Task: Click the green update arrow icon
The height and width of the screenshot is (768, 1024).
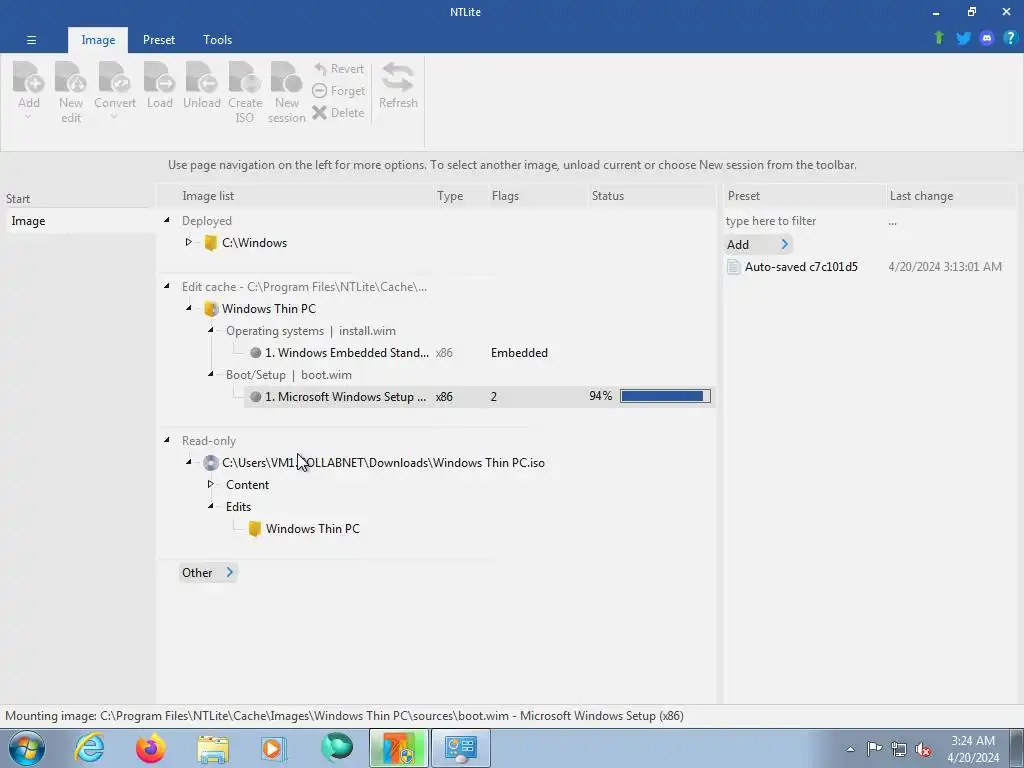Action: coord(939,38)
